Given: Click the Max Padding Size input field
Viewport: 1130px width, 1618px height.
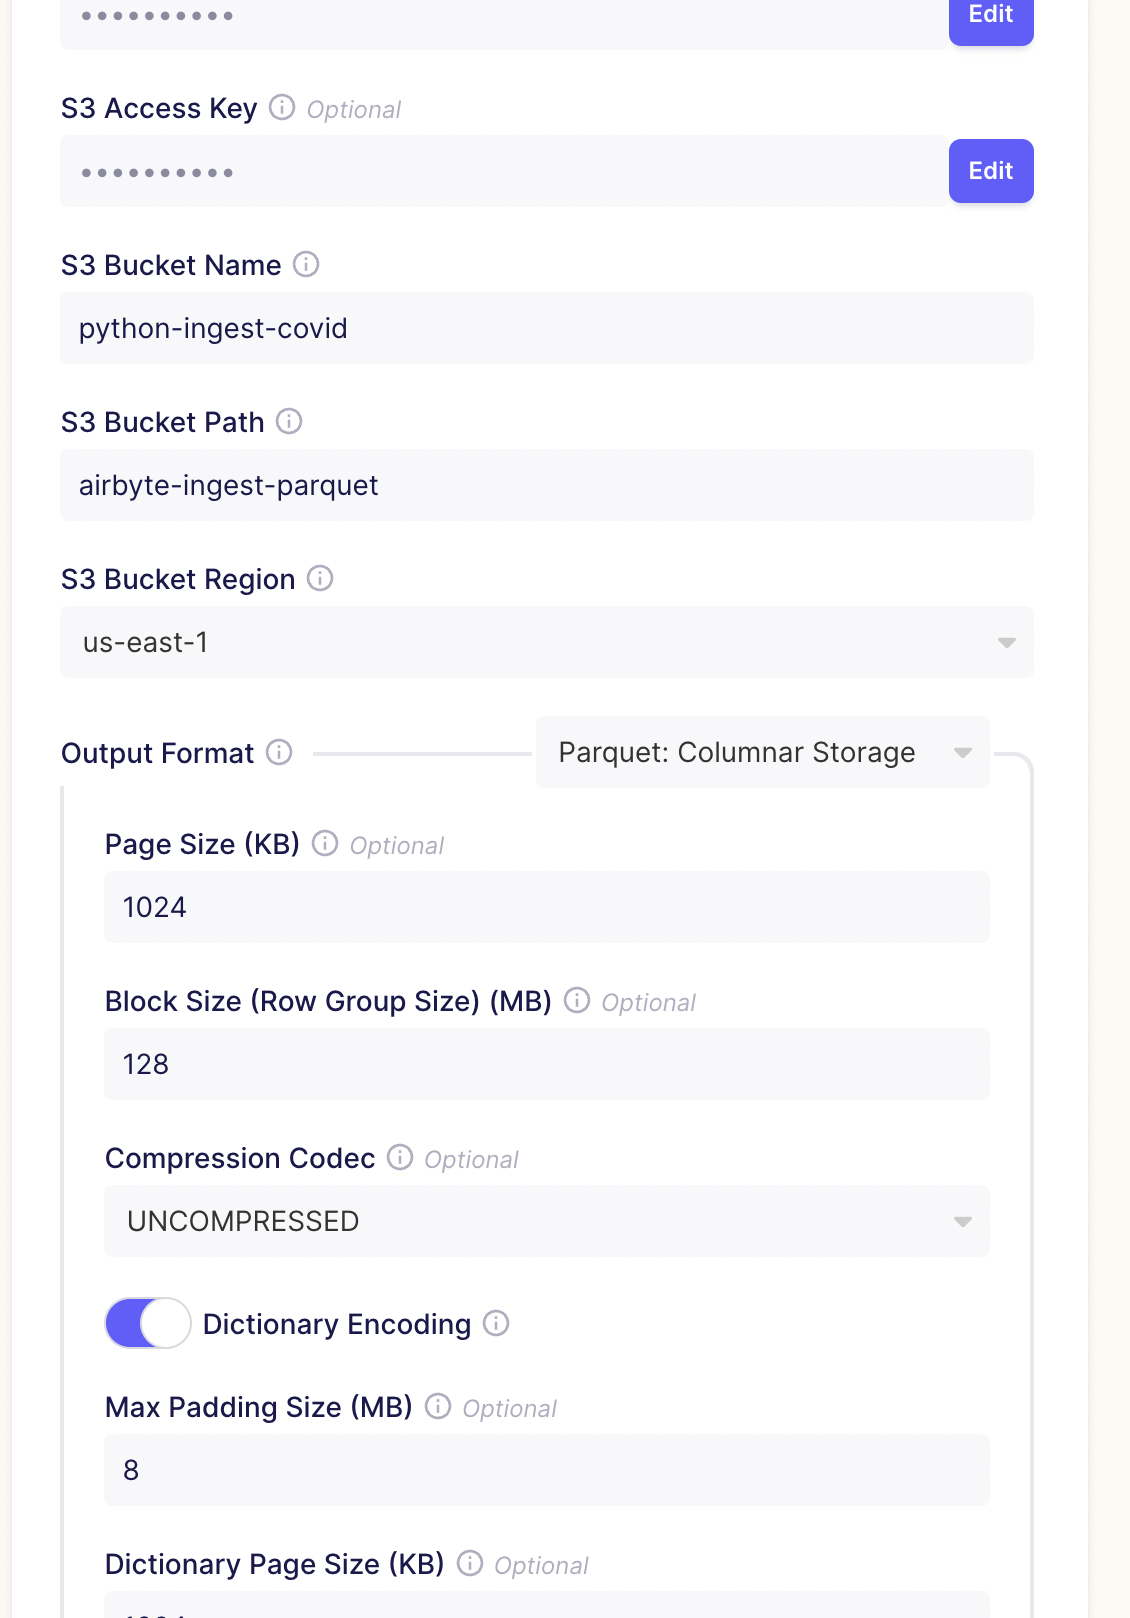Looking at the screenshot, I should tap(547, 1470).
